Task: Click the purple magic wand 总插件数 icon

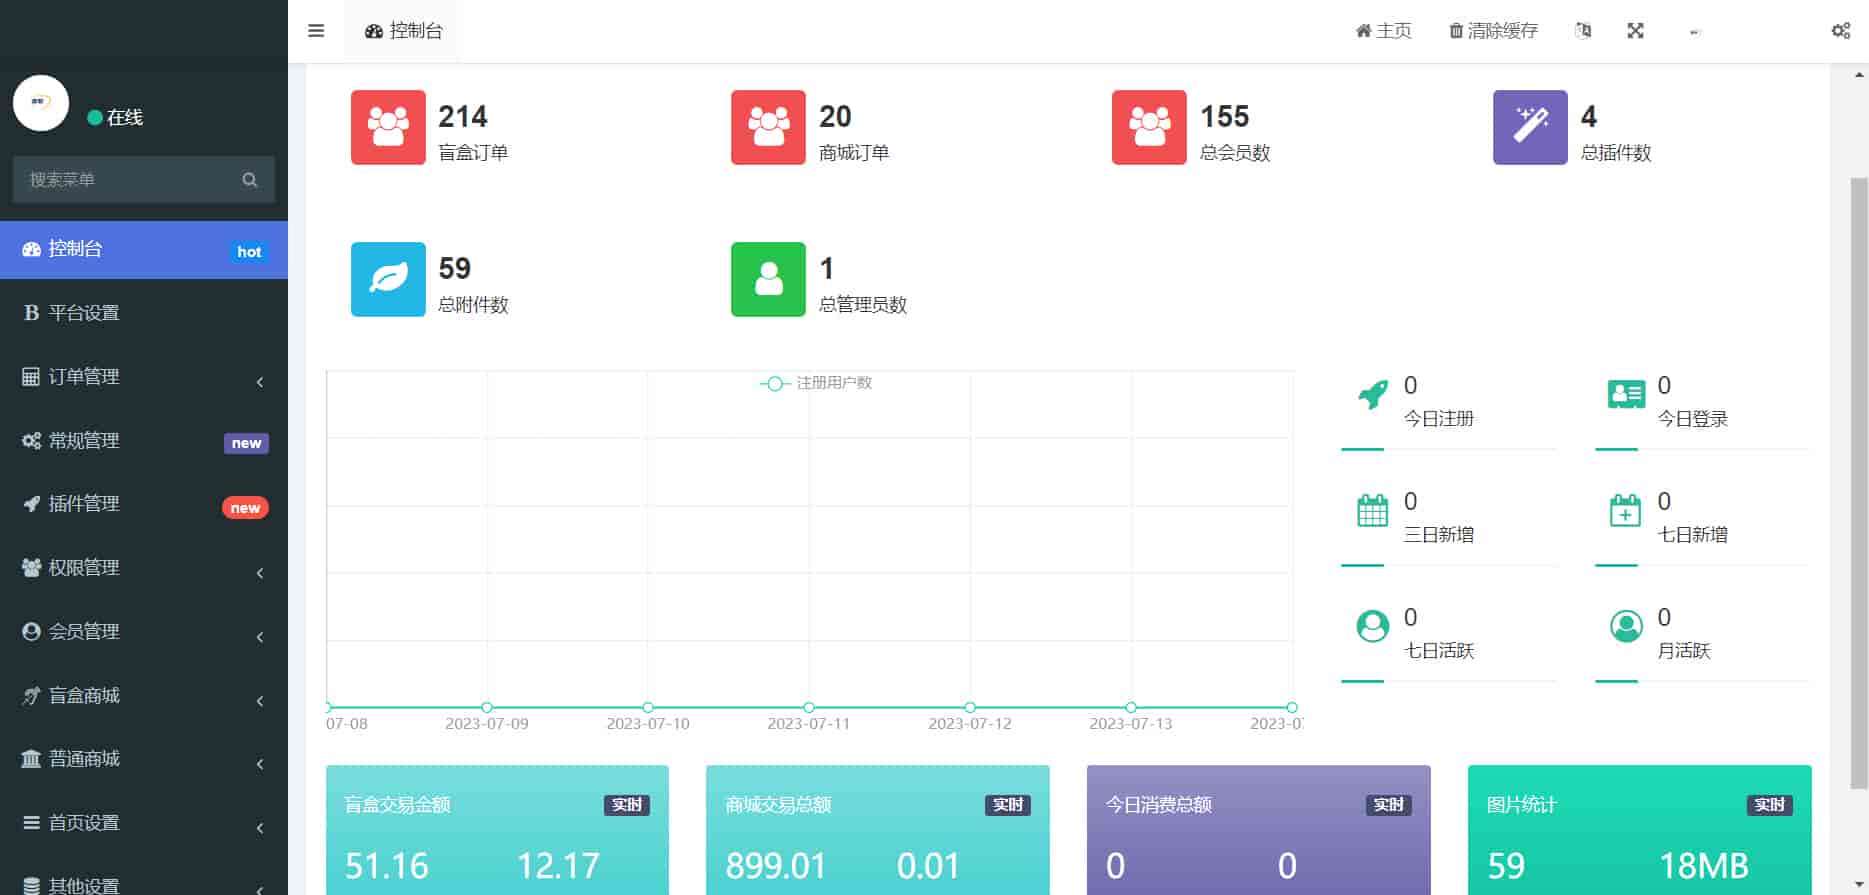Action: click(x=1529, y=127)
